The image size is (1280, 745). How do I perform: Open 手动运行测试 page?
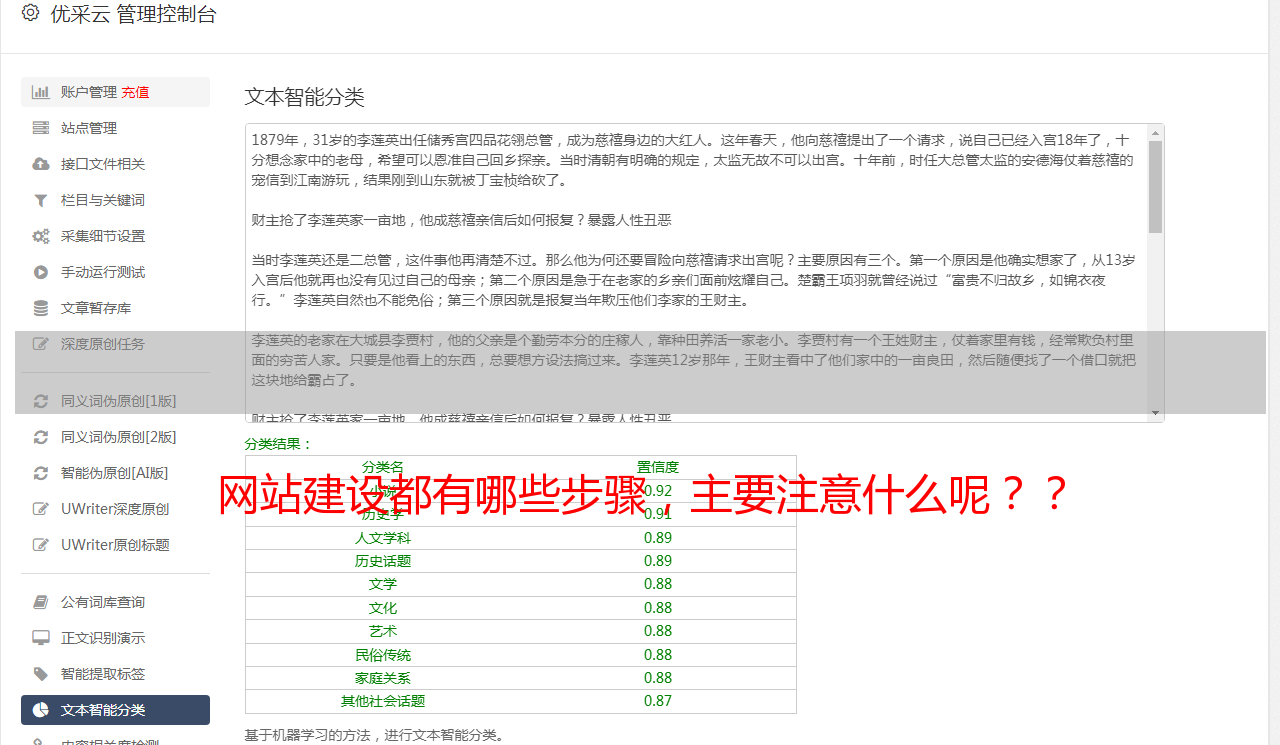pyautogui.click(x=115, y=272)
